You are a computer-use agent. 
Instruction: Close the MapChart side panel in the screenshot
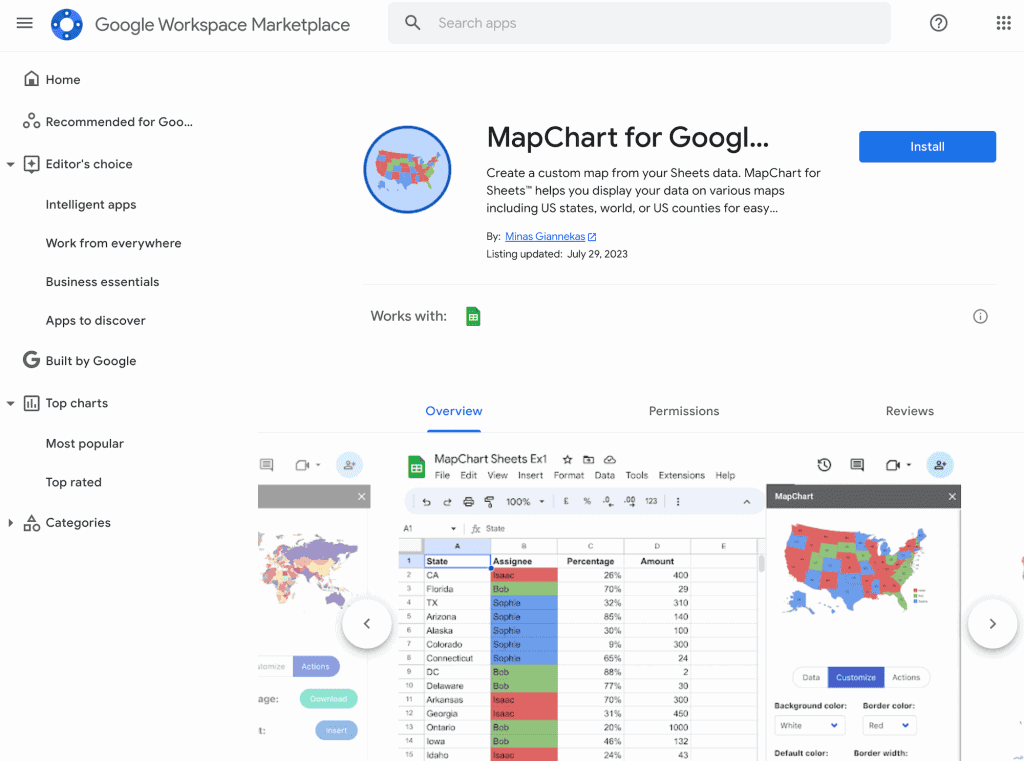point(952,496)
